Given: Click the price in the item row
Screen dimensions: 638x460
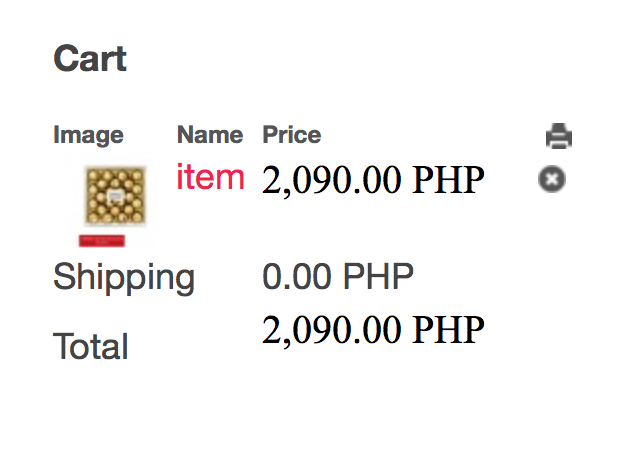Looking at the screenshot, I should click(373, 181).
